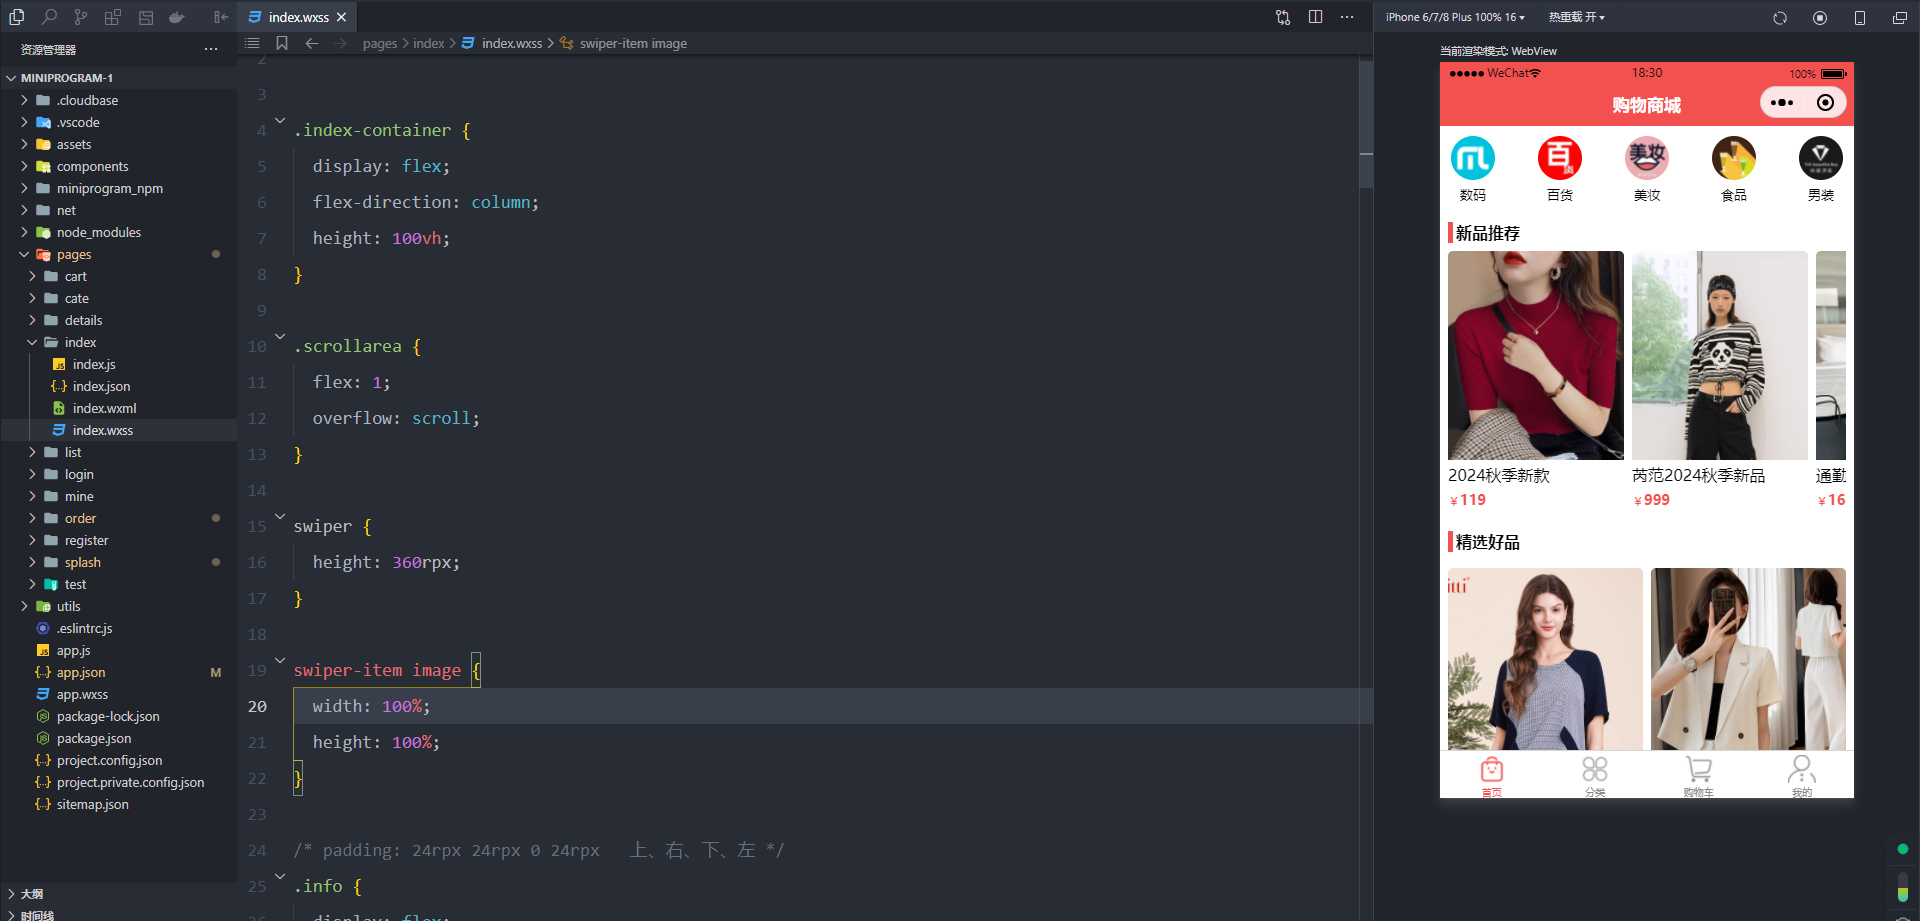Viewport: 1920px width, 921px height.
Task: Switch to the 分类 tab in the simulator
Action: 1595,776
